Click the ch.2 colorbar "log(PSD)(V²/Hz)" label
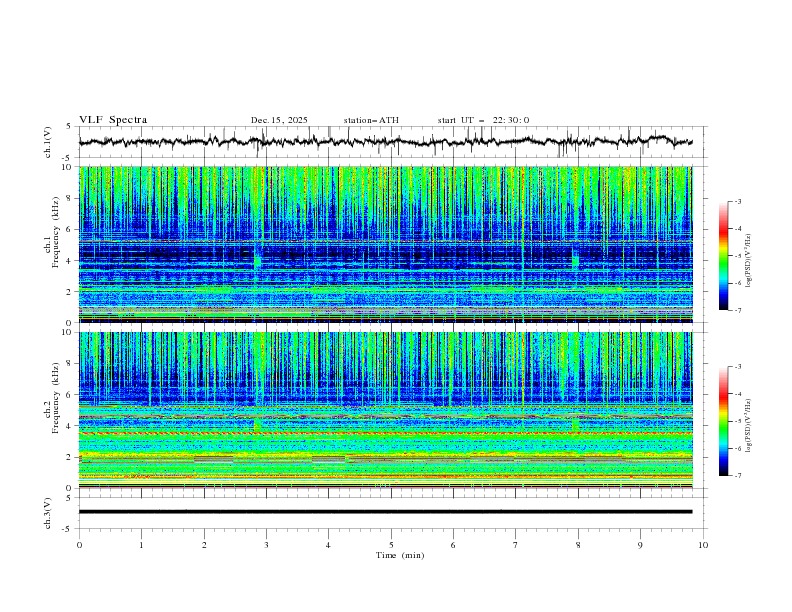The width and height of the screenshot is (792, 612). pos(749,425)
